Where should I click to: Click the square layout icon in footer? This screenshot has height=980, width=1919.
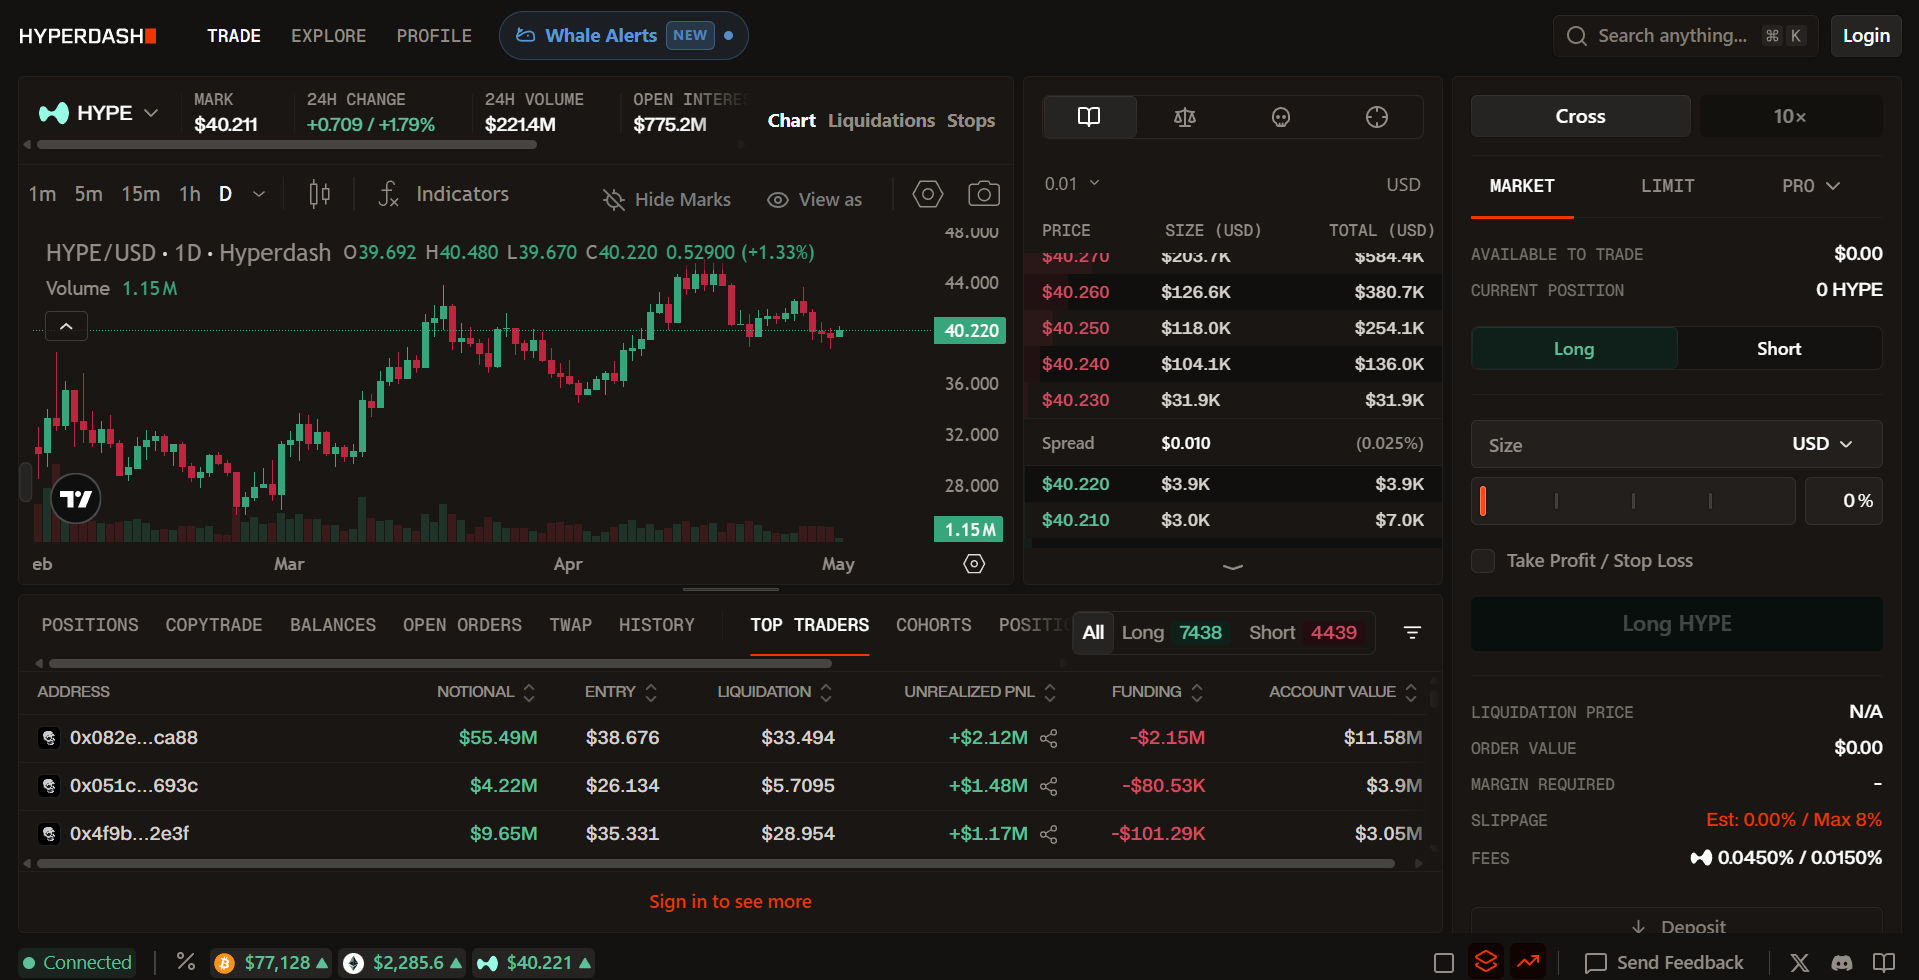(1444, 963)
